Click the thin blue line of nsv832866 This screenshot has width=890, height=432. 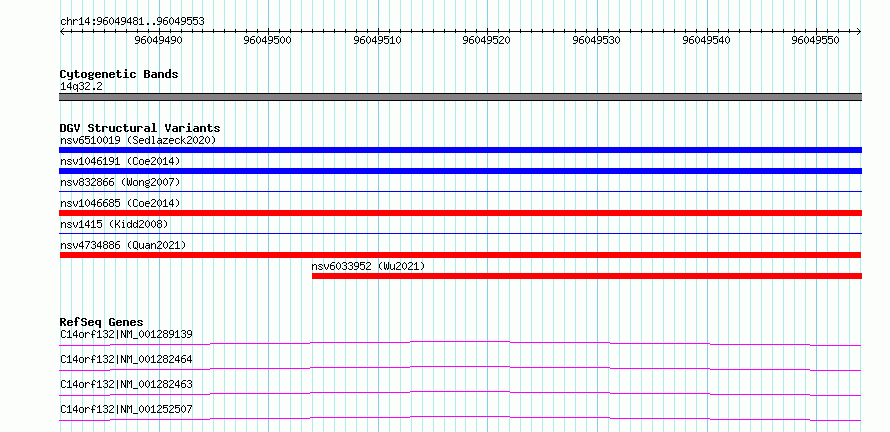(x=460, y=191)
